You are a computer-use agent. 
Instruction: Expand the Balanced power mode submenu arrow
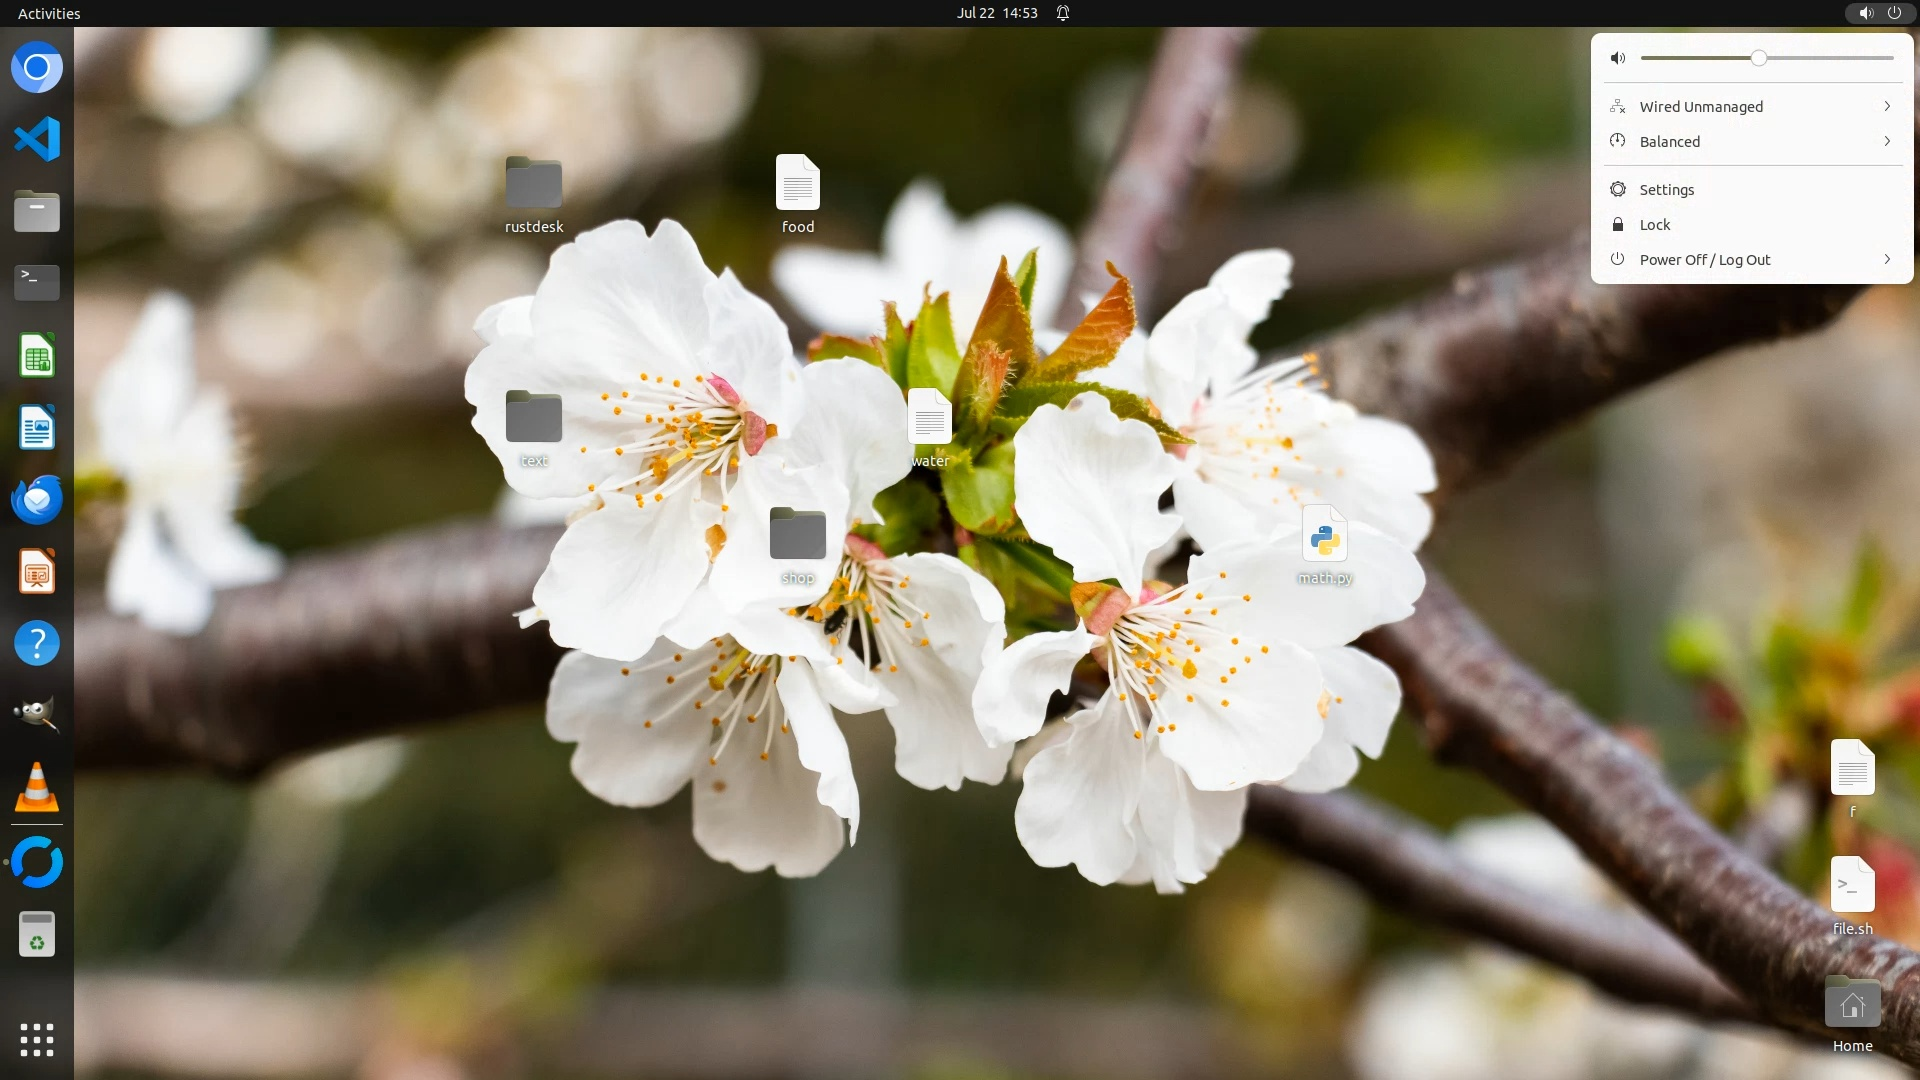coord(1887,141)
